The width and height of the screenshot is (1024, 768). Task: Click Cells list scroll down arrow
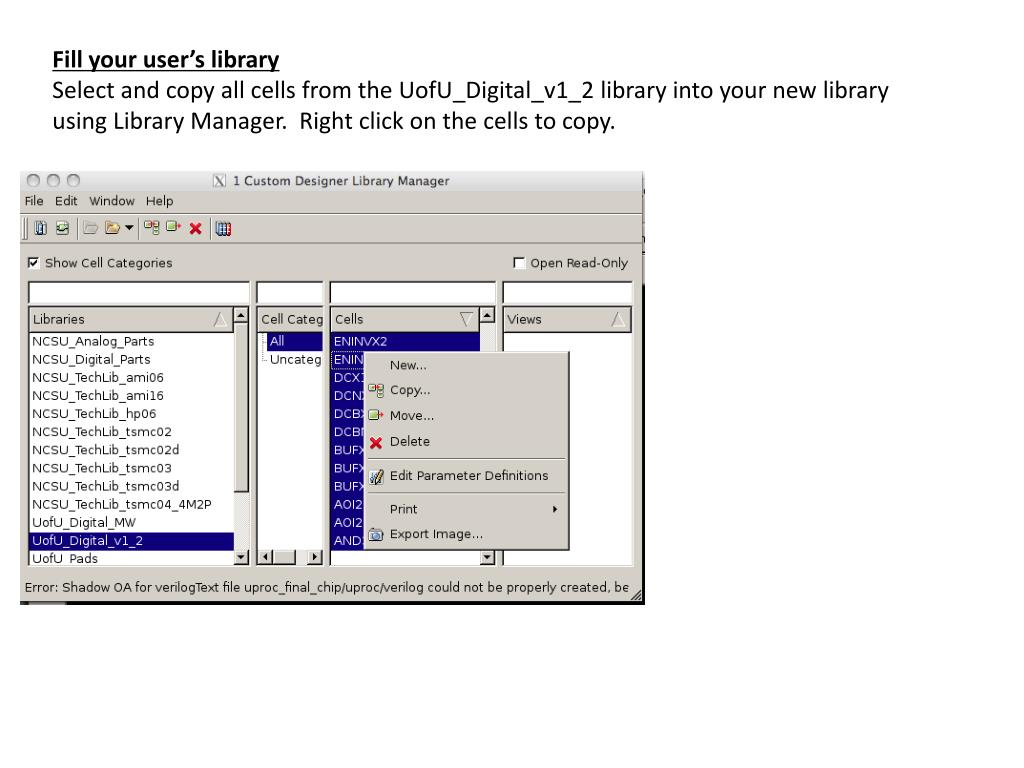tap(487, 558)
